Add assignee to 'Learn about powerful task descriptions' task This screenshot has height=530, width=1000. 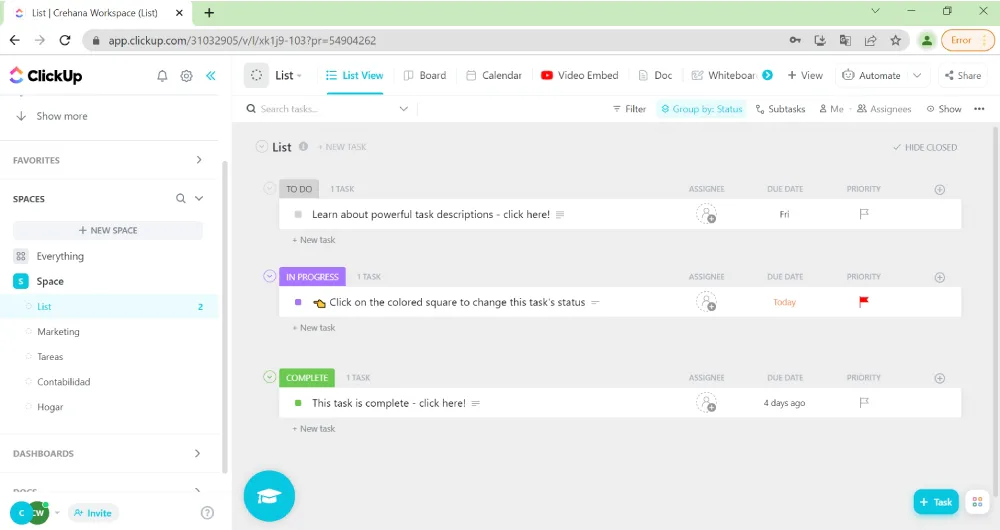point(706,214)
